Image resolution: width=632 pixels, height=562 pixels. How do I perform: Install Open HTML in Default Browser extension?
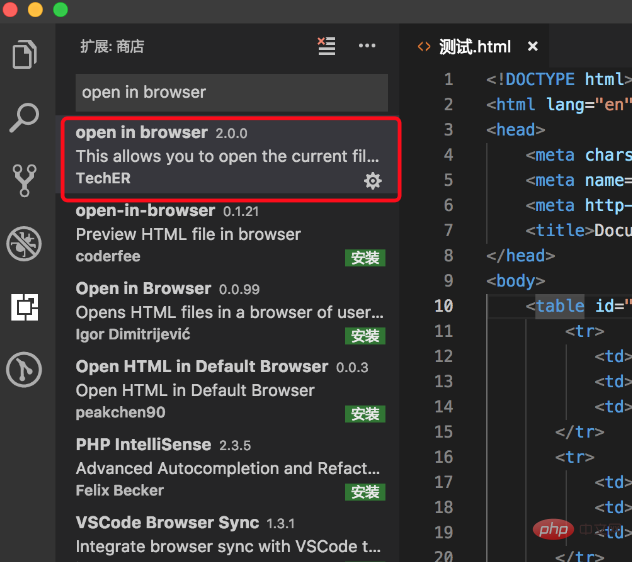(365, 414)
